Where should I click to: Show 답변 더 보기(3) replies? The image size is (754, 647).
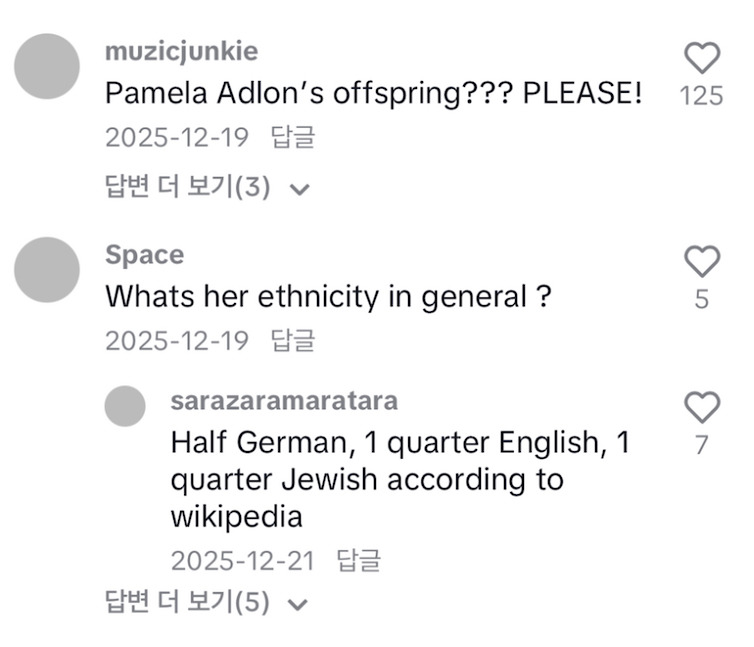point(187,187)
